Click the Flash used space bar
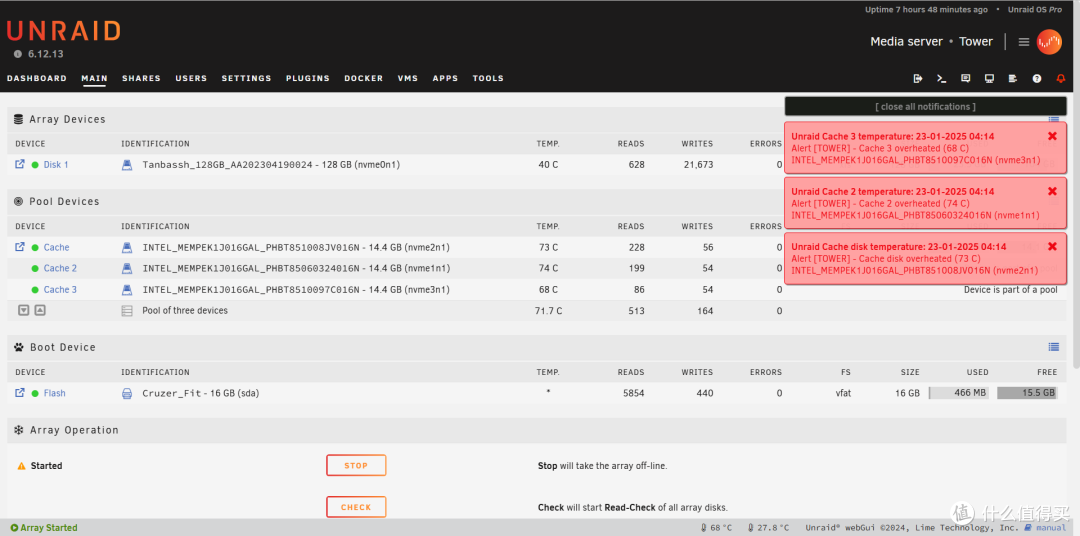This screenshot has width=1080, height=536. coord(958,393)
